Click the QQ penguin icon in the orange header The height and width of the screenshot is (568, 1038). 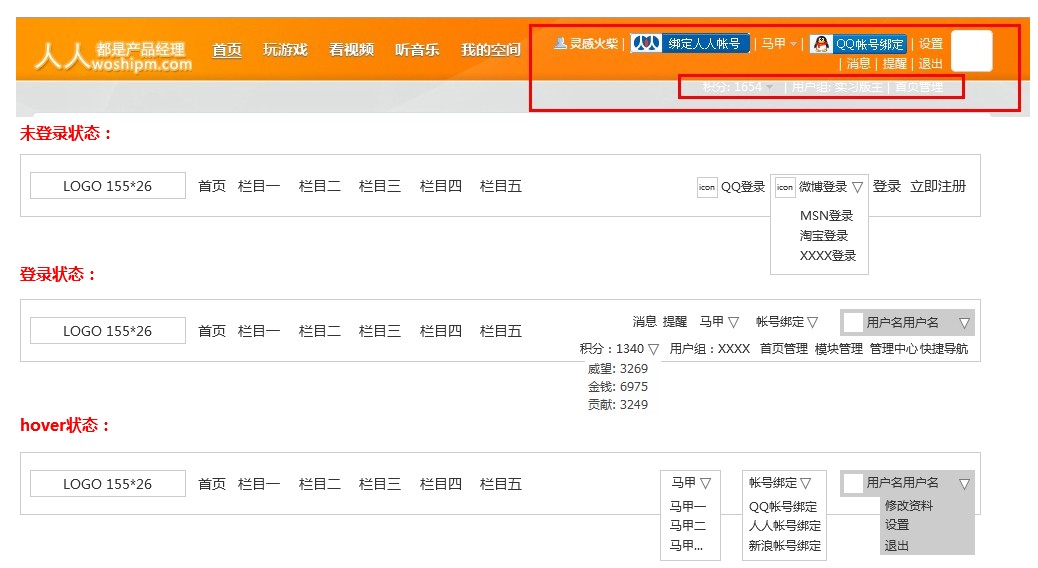pyautogui.click(x=821, y=44)
